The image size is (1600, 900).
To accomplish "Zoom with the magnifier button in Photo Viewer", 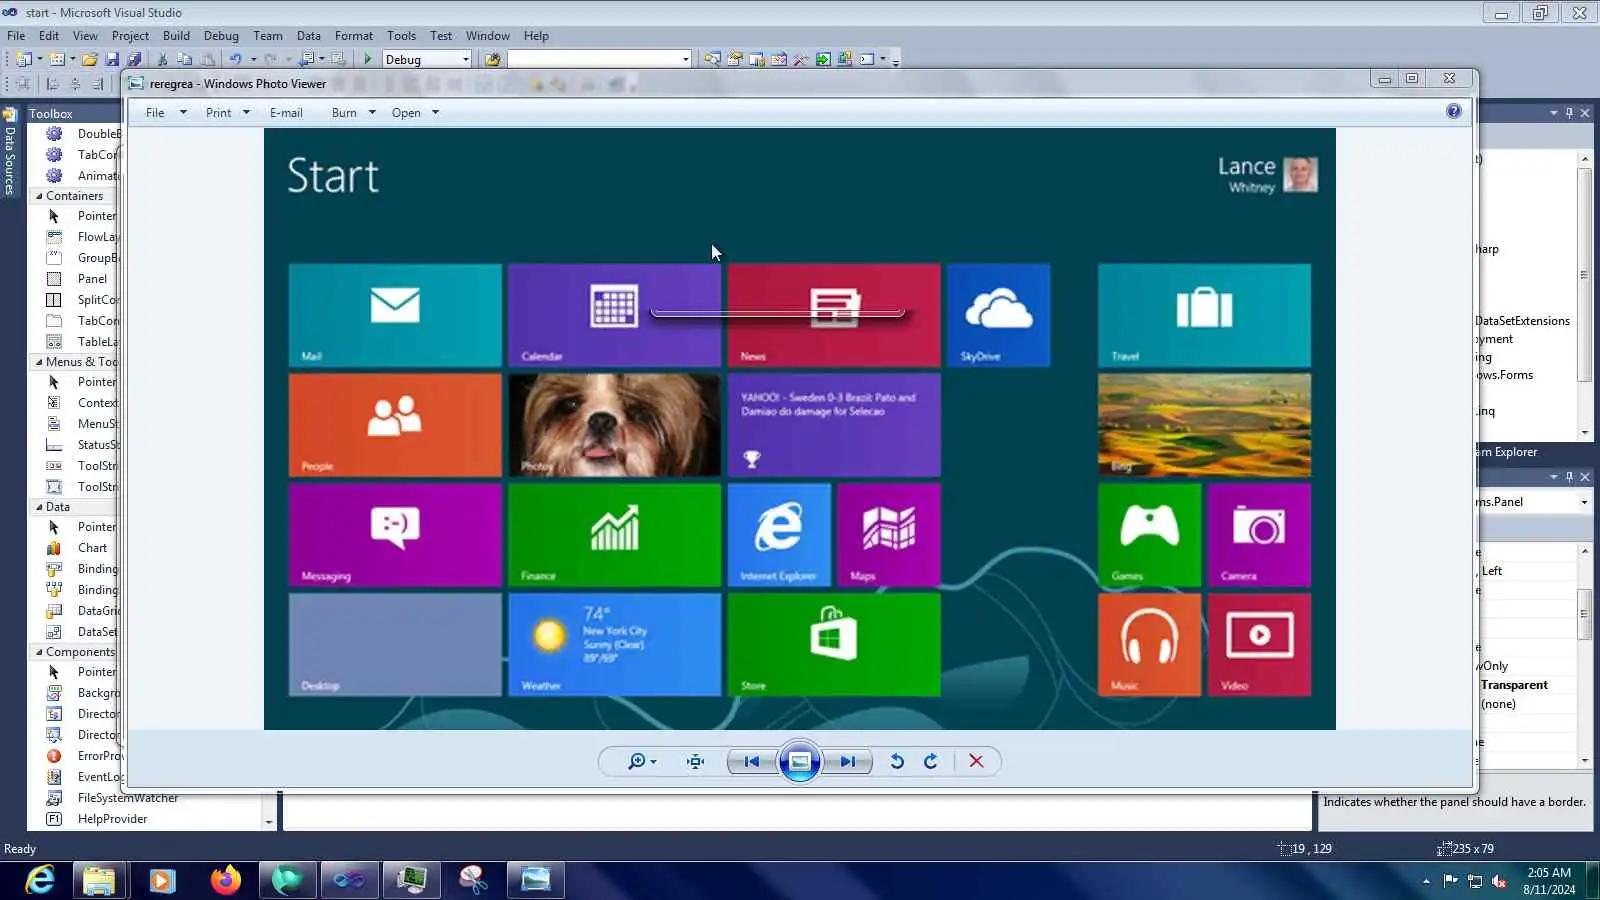I will [641, 762].
